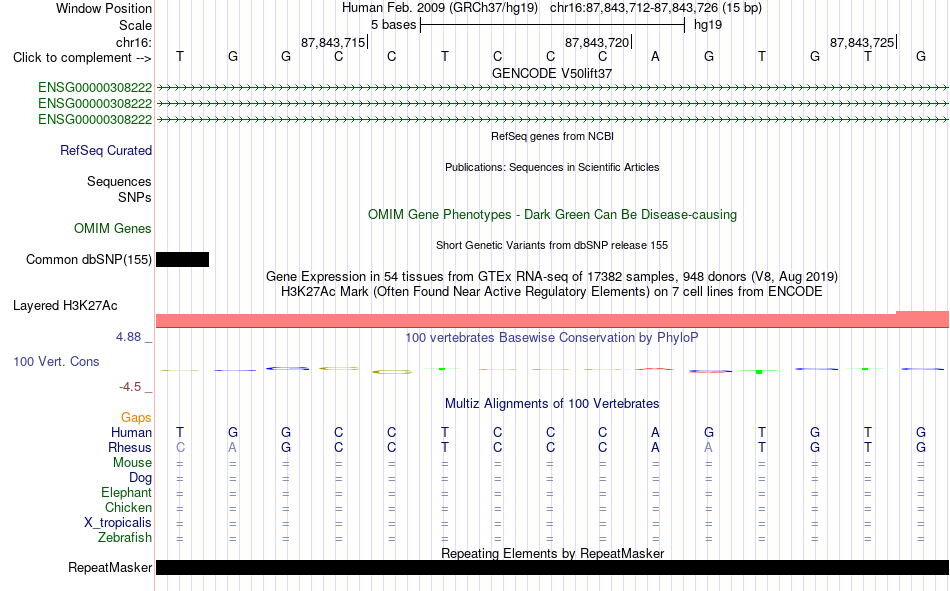Viewport: 950px width, 591px height.
Task: Click the 'GENCODE V50lift37' track title
Action: click(x=552, y=73)
